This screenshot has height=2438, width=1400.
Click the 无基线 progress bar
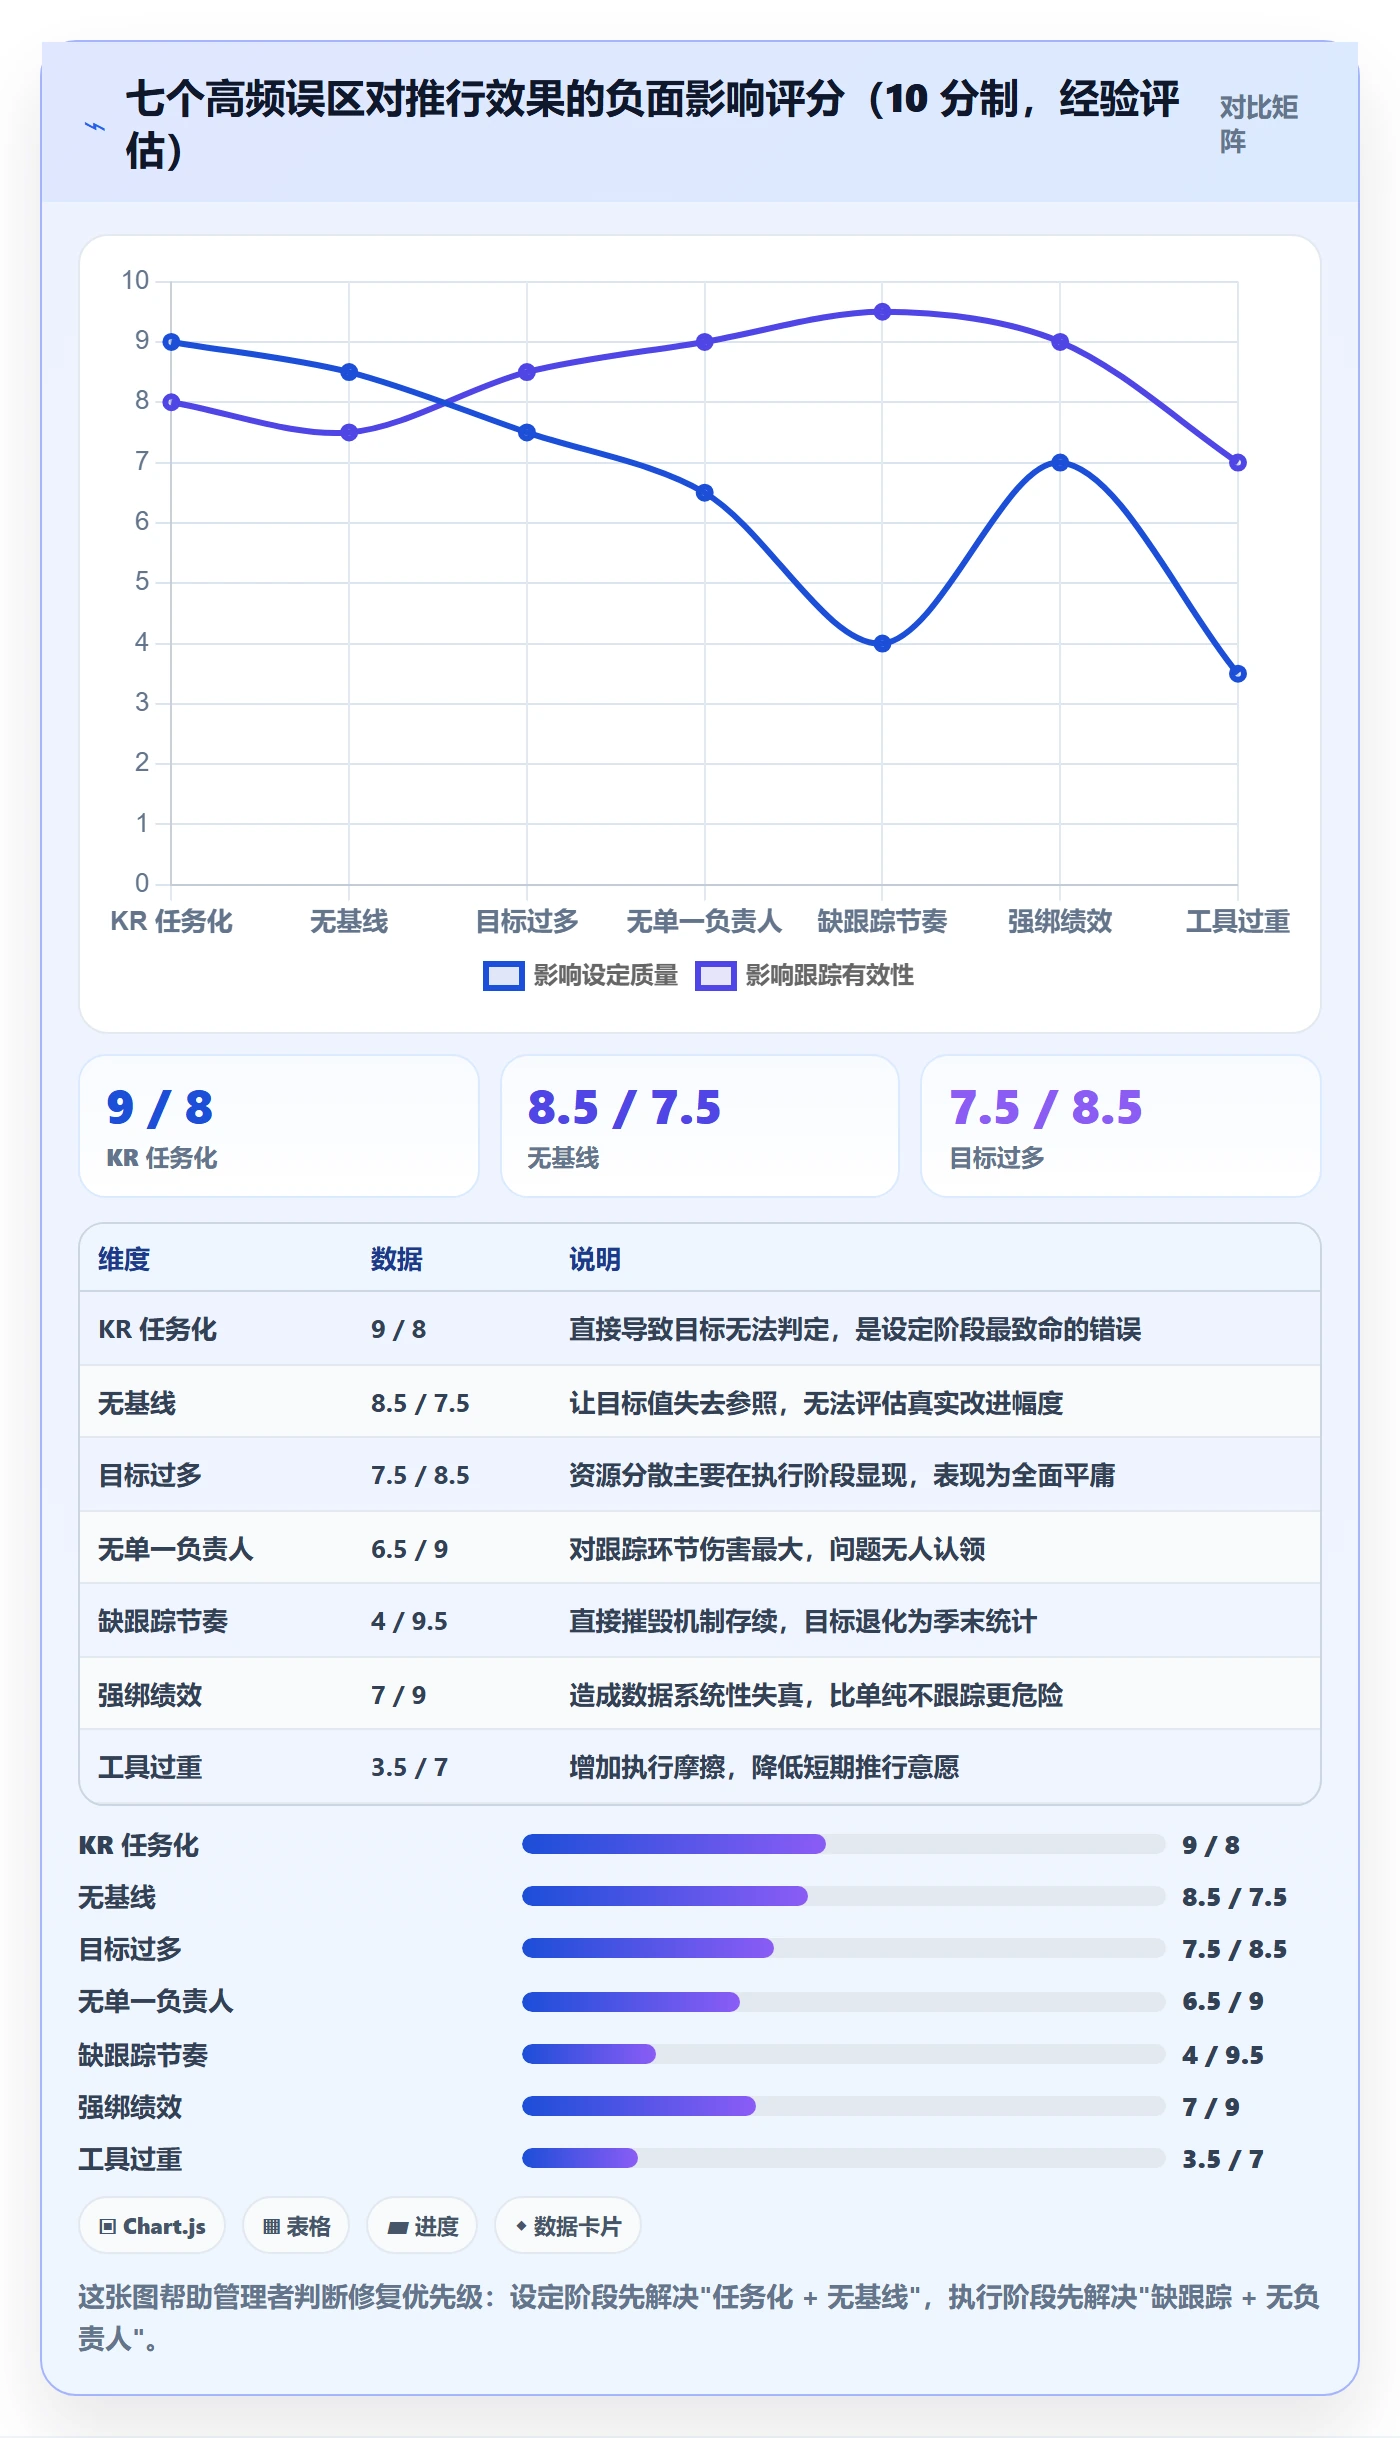coord(844,1896)
